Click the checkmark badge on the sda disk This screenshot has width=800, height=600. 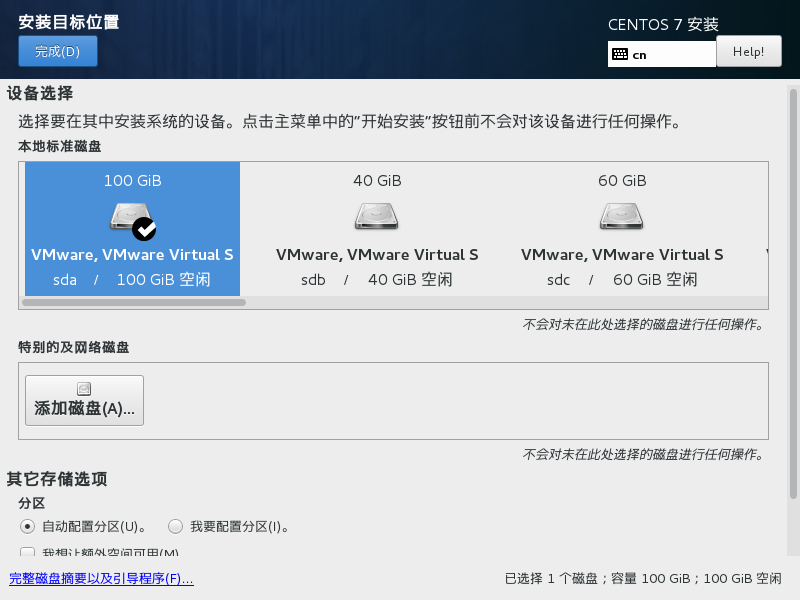coord(144,229)
